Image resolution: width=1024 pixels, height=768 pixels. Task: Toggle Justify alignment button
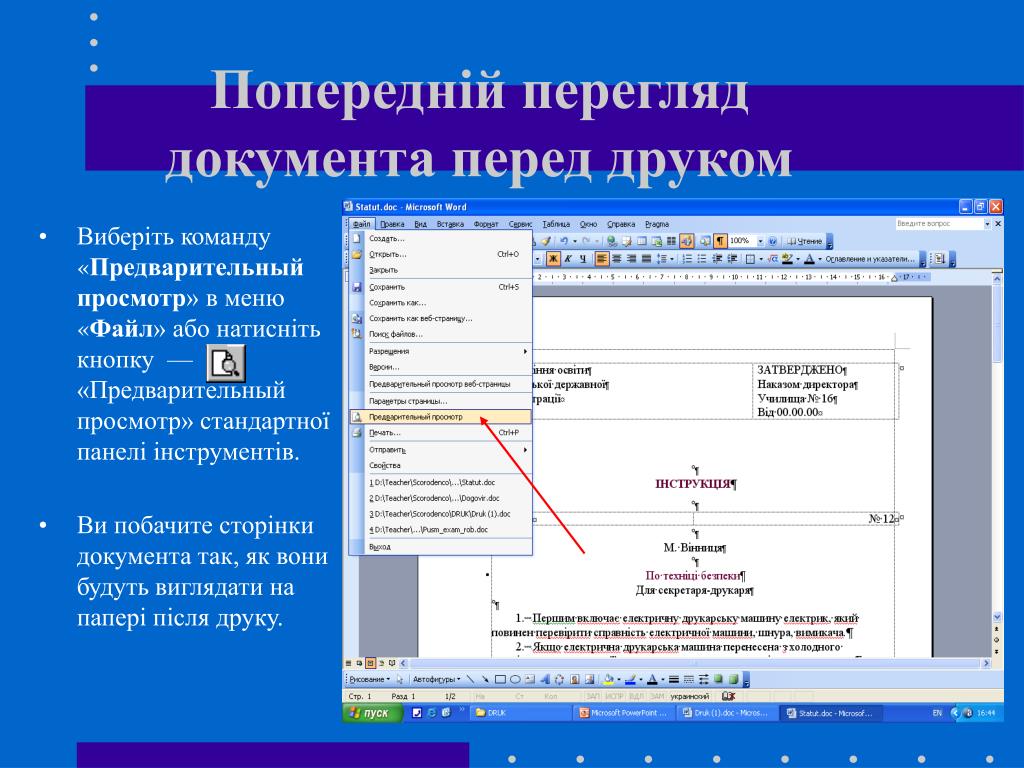[x=647, y=259]
